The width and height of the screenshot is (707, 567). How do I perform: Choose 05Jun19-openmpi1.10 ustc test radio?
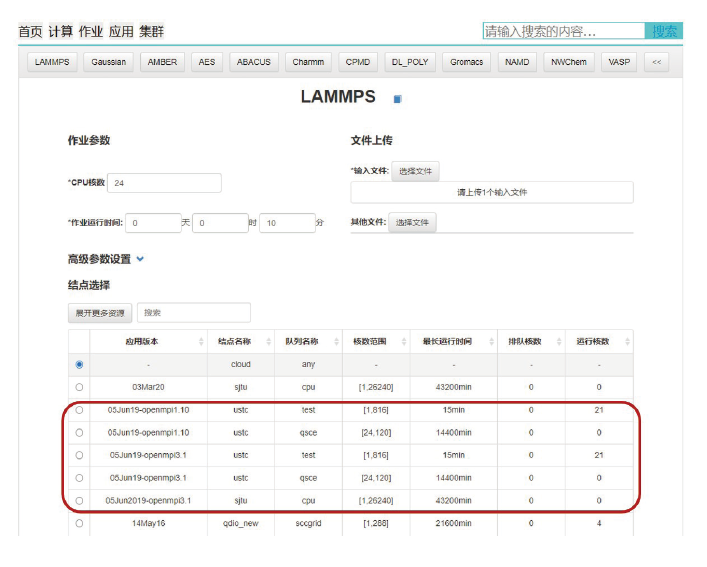tap(79, 410)
